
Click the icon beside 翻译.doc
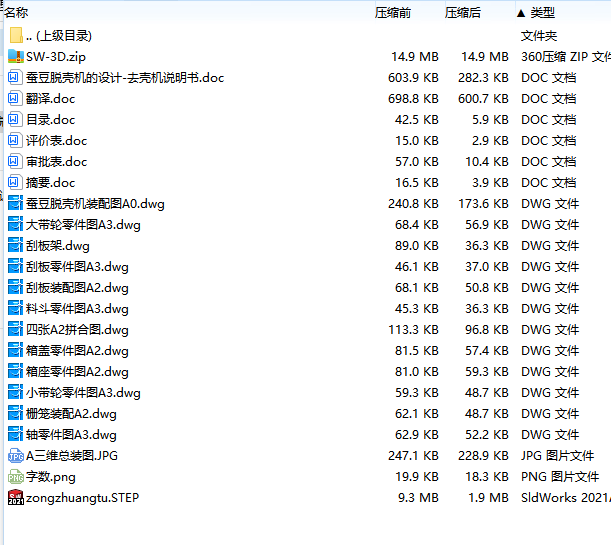point(14,99)
